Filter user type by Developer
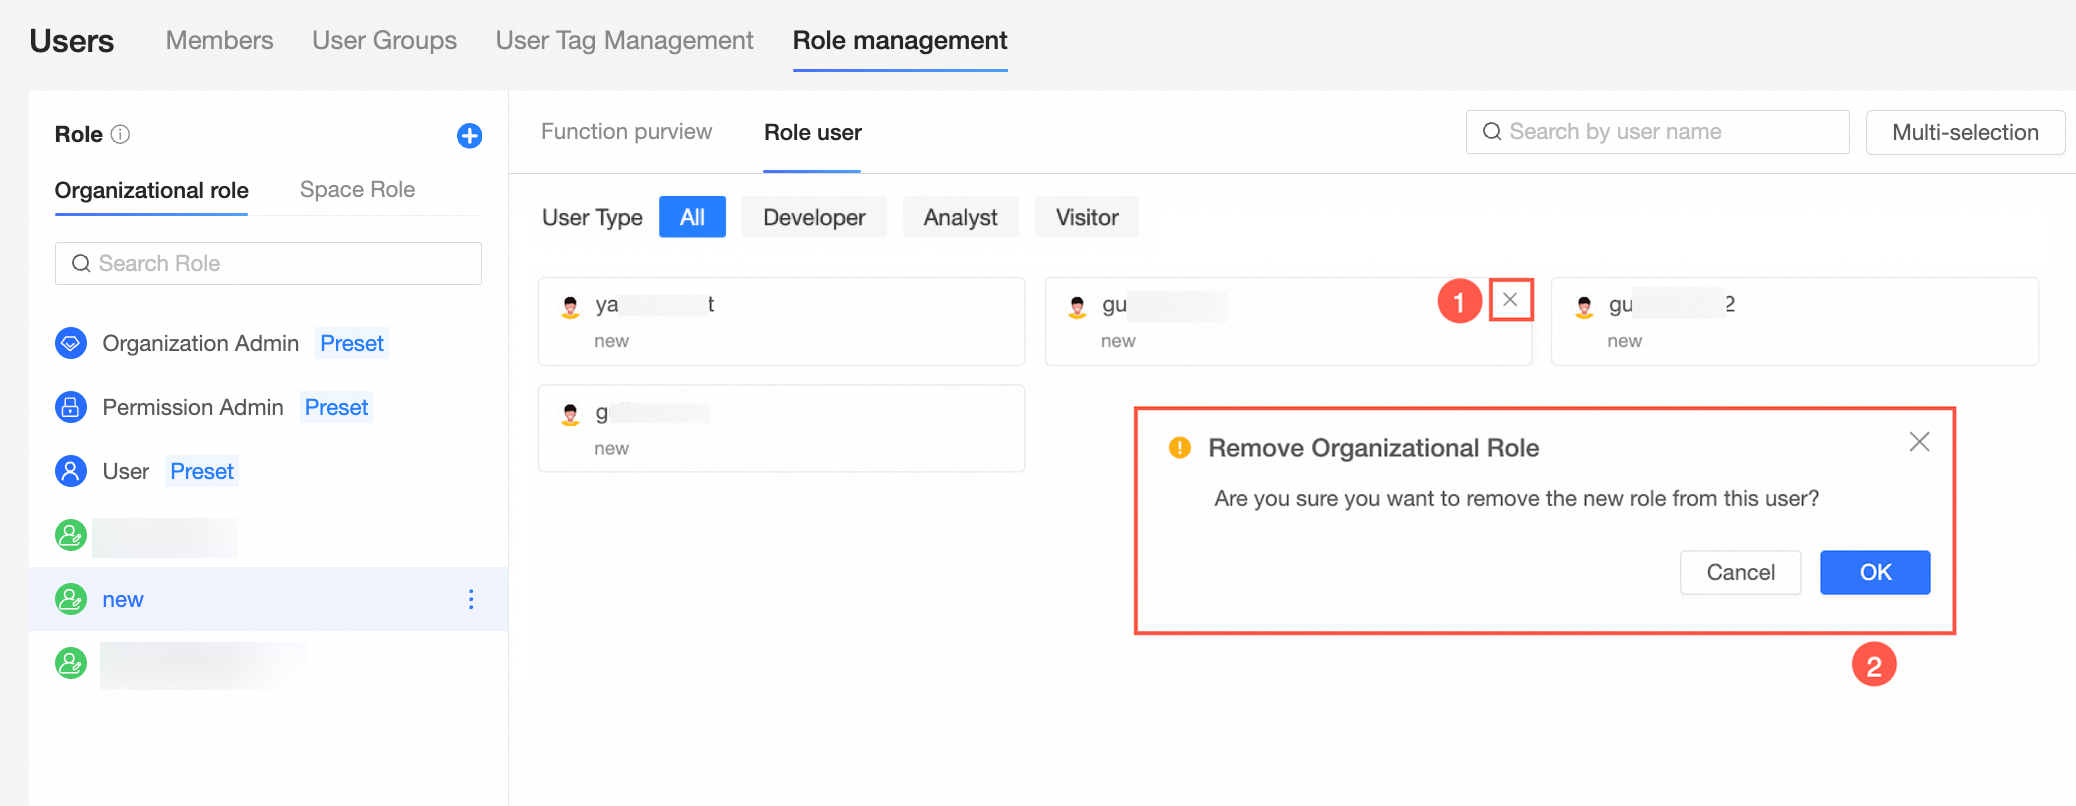The image size is (2076, 806). coord(814,217)
